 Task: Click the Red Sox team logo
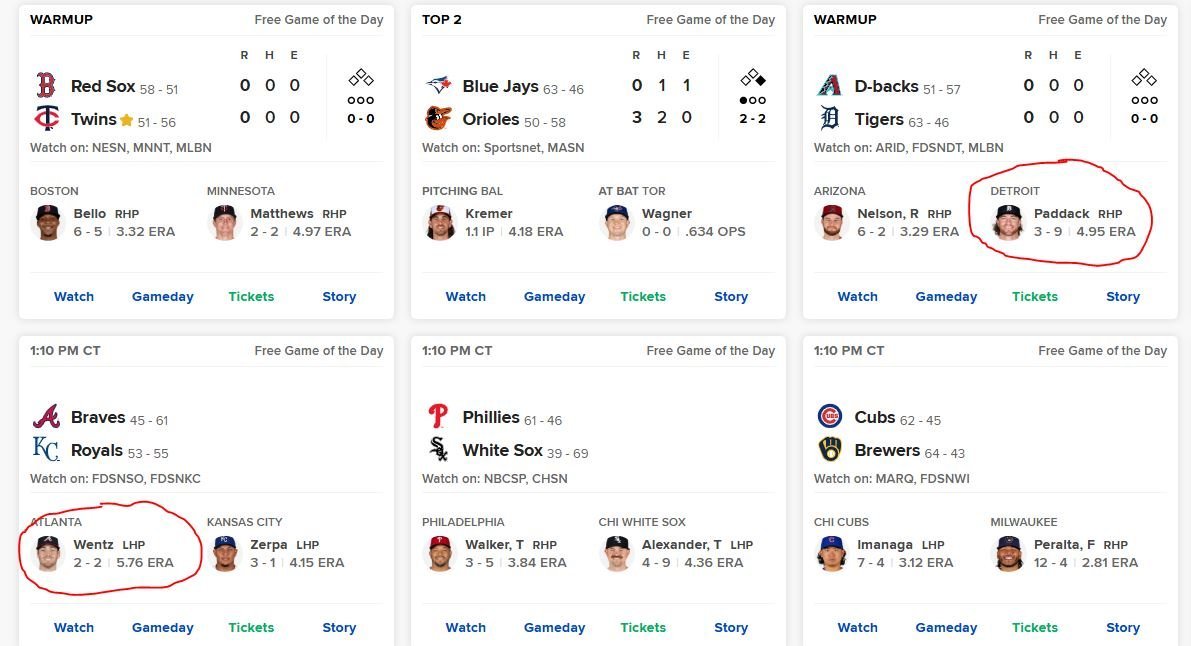point(45,86)
